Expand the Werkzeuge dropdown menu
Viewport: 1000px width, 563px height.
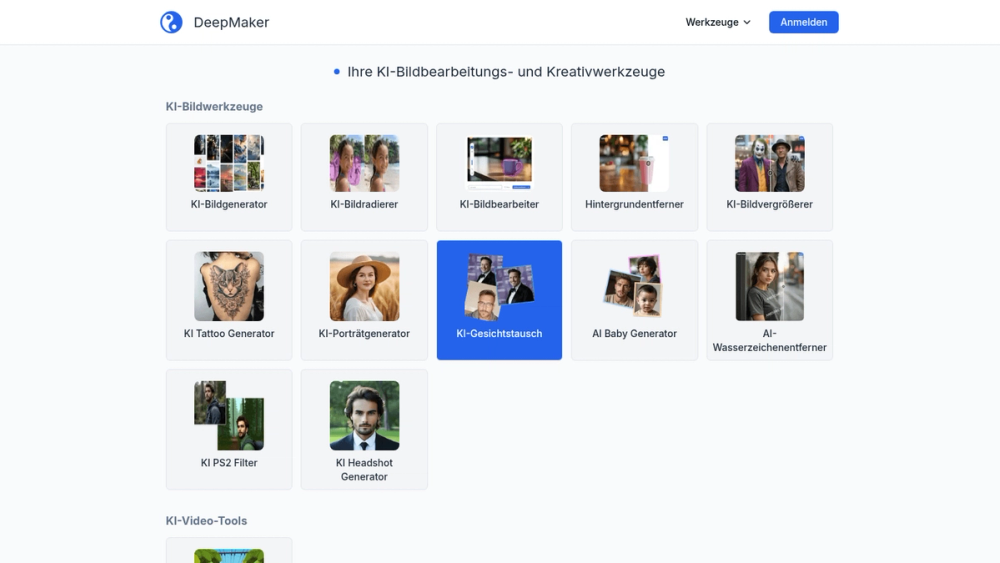[718, 22]
